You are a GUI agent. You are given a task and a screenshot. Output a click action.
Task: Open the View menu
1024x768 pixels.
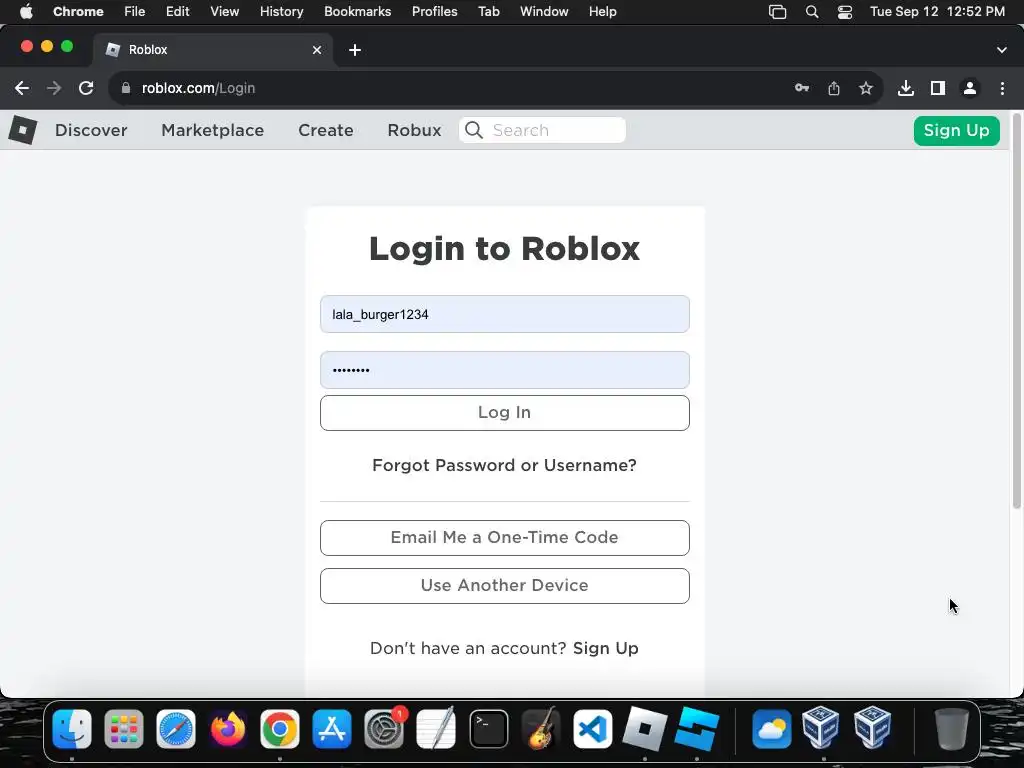coord(225,12)
